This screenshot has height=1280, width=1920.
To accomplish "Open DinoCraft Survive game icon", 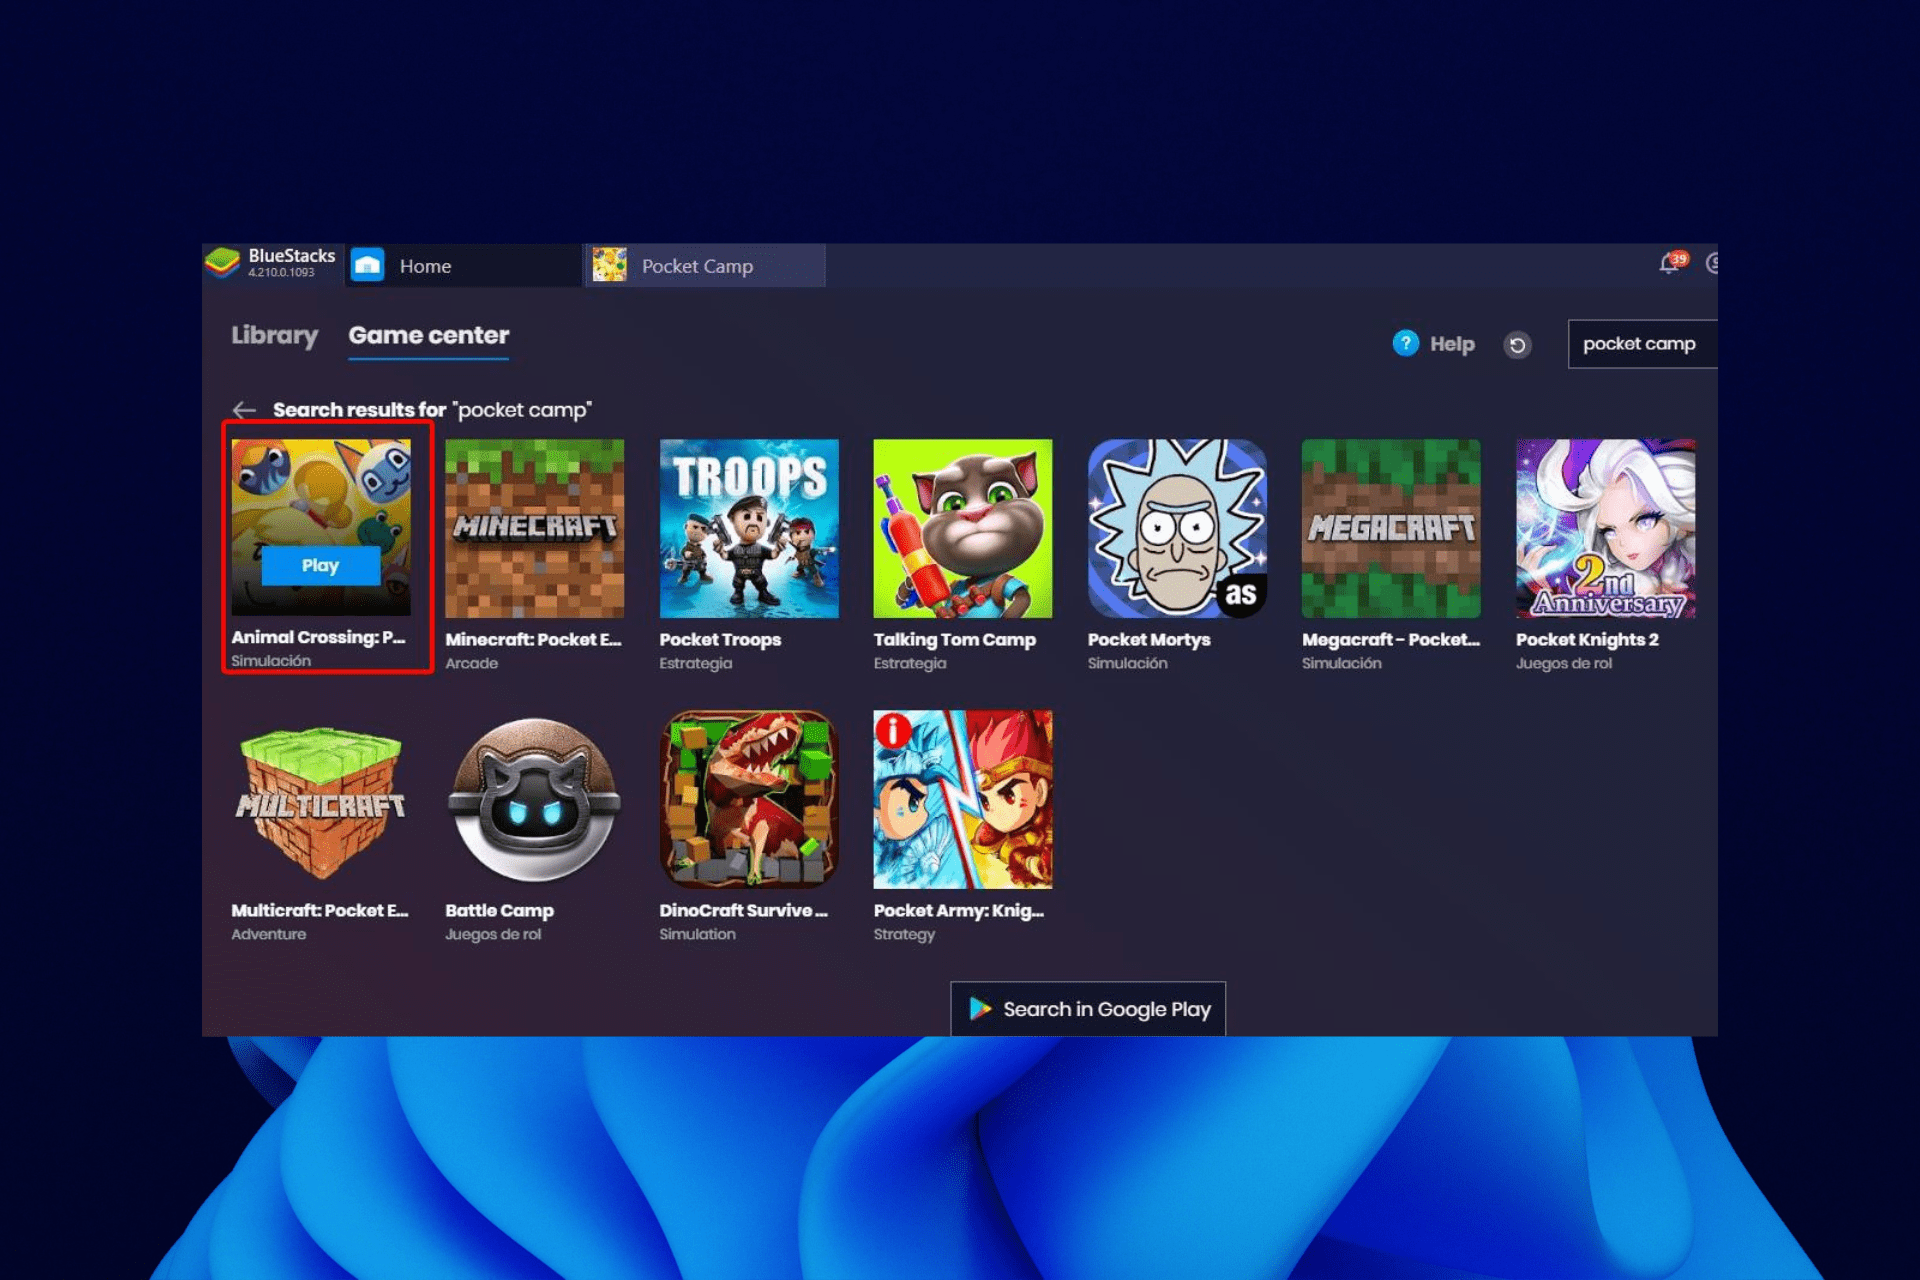I will pyautogui.click(x=749, y=800).
